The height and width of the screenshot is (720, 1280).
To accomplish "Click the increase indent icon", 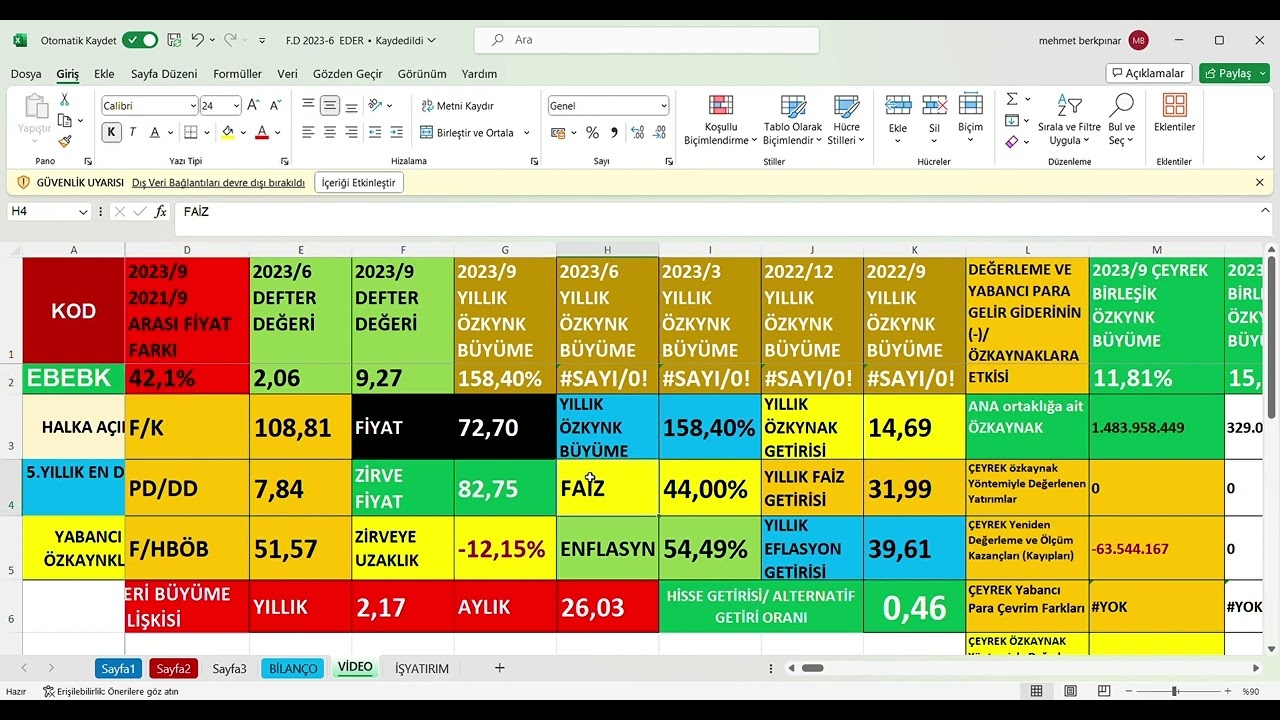I will [397, 132].
